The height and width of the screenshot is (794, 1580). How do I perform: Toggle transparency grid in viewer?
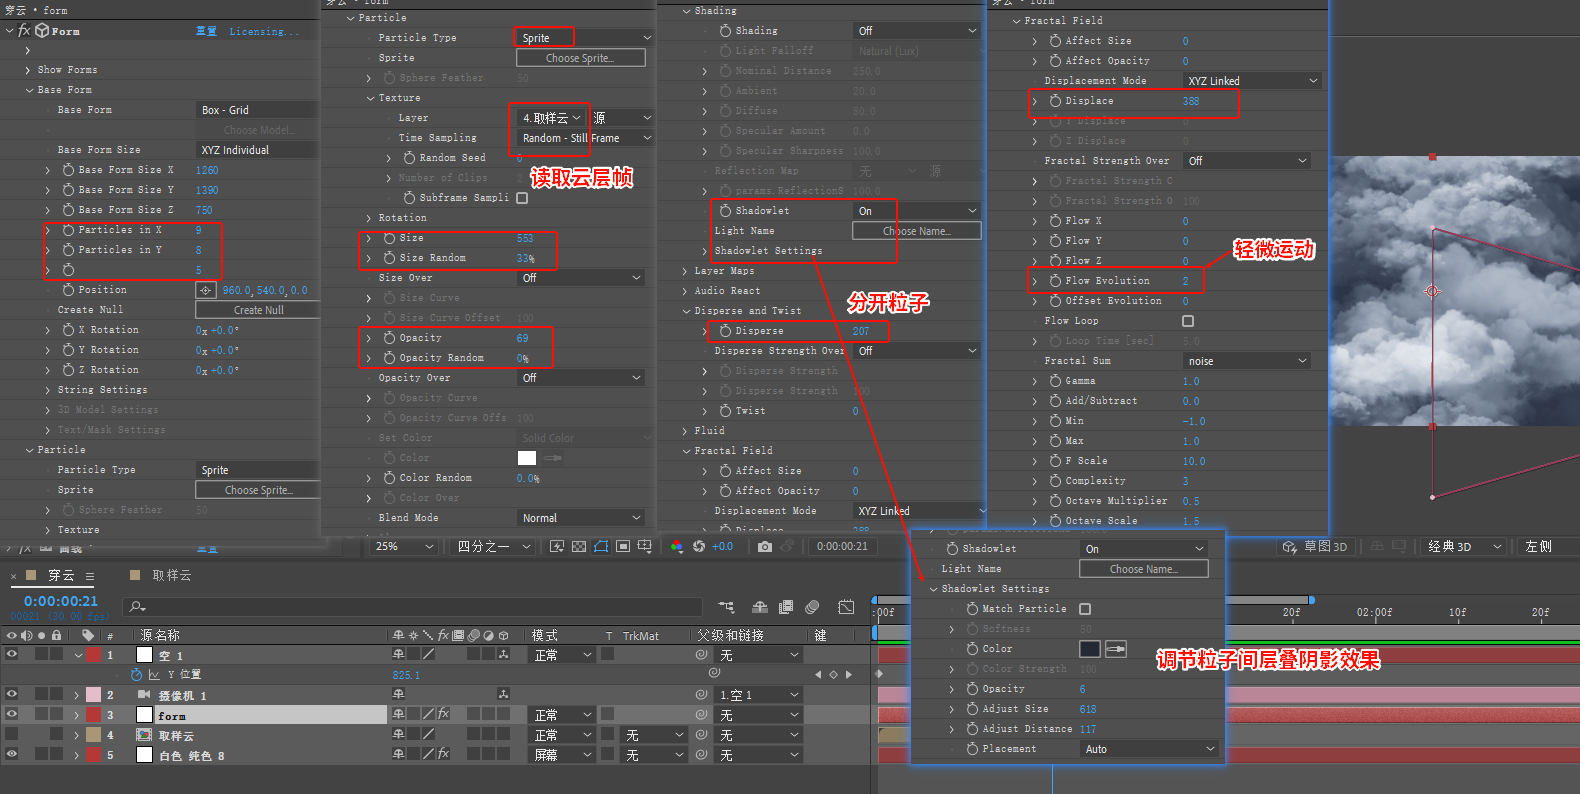click(579, 546)
